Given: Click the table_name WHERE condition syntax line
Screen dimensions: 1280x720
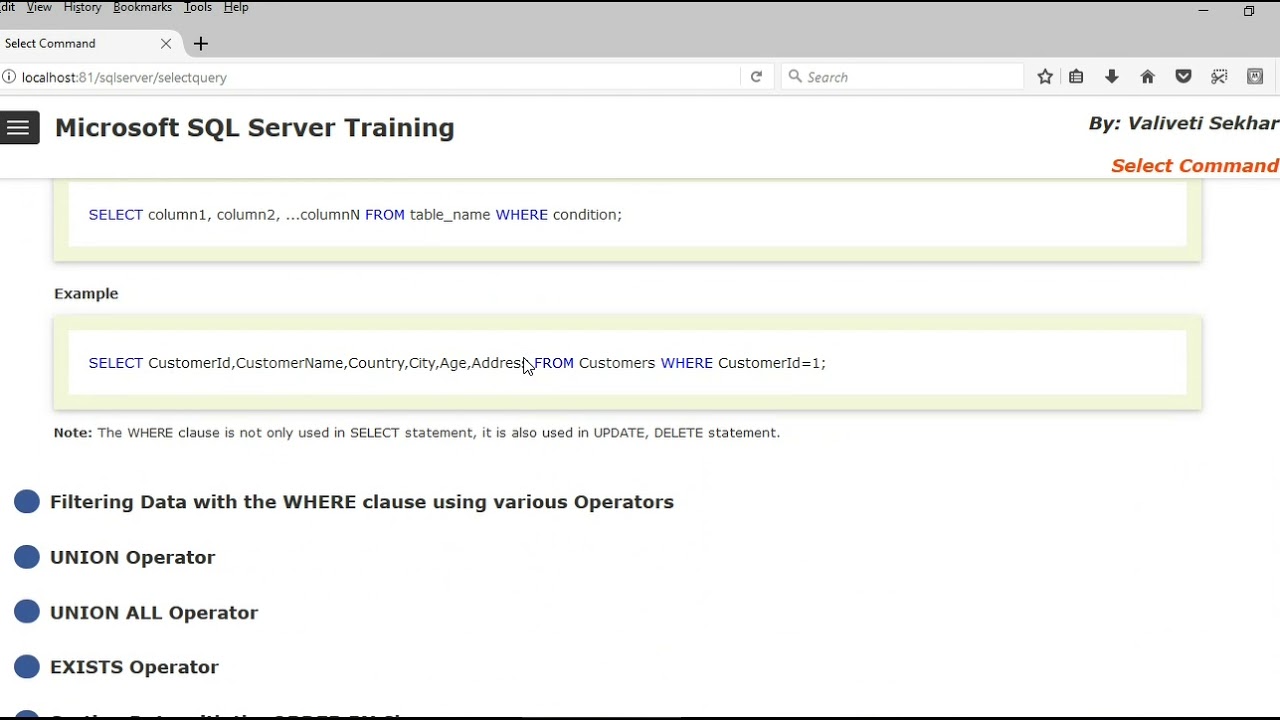Looking at the screenshot, I should [355, 215].
